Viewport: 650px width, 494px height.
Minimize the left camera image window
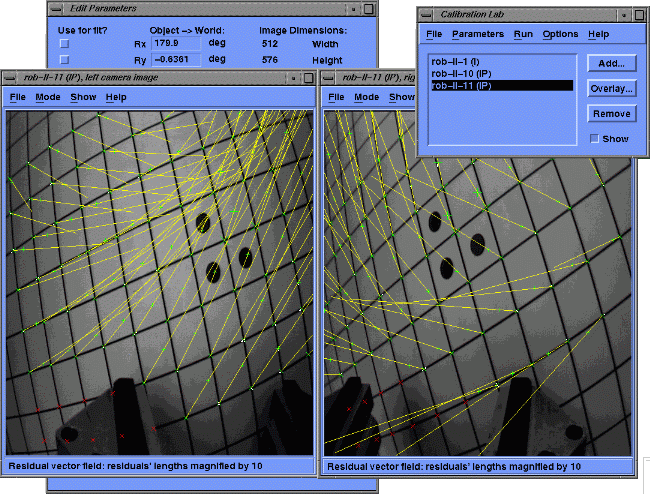[293, 78]
